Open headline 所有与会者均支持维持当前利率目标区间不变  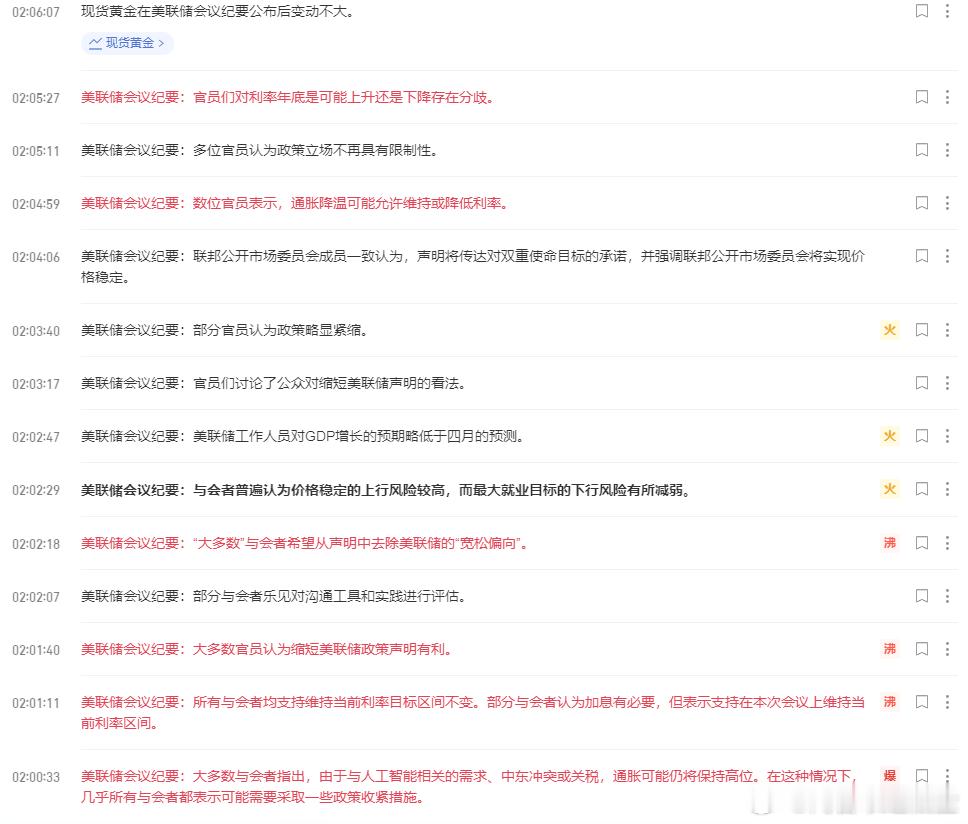coord(473,713)
